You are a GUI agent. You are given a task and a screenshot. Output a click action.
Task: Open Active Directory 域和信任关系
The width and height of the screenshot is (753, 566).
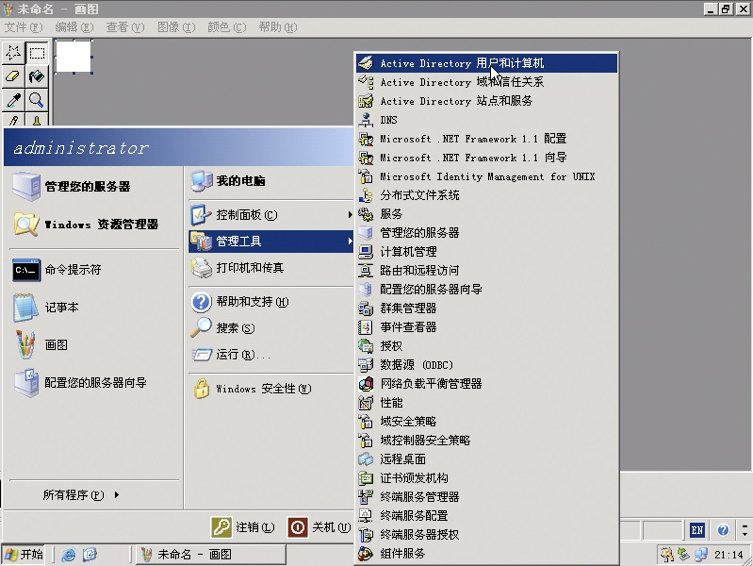point(486,82)
